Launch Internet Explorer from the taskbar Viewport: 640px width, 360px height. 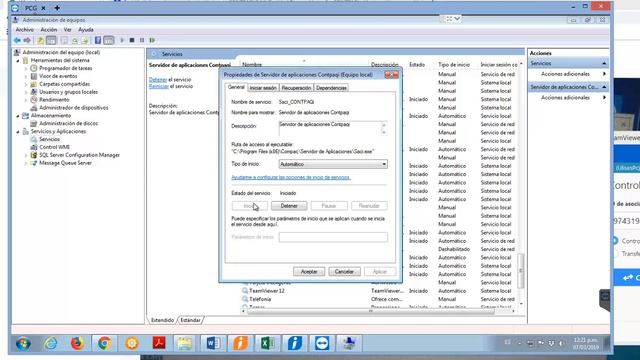tap(51, 343)
